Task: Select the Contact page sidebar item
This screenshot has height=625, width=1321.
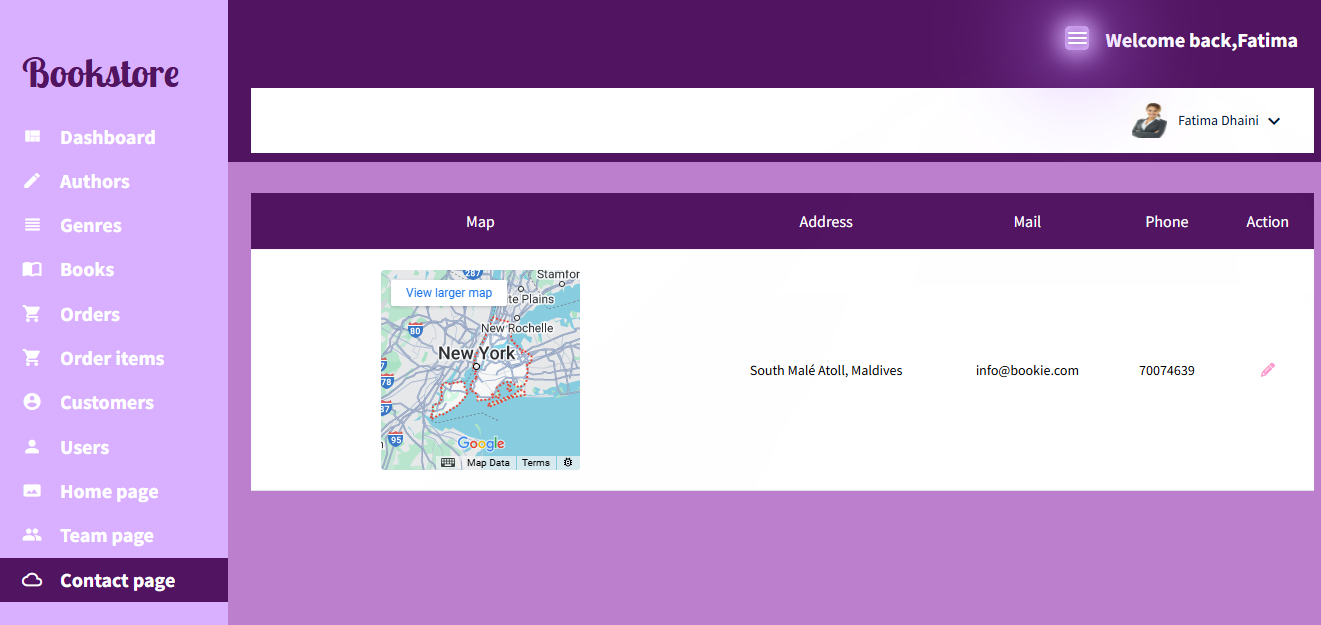Action: pos(117,580)
